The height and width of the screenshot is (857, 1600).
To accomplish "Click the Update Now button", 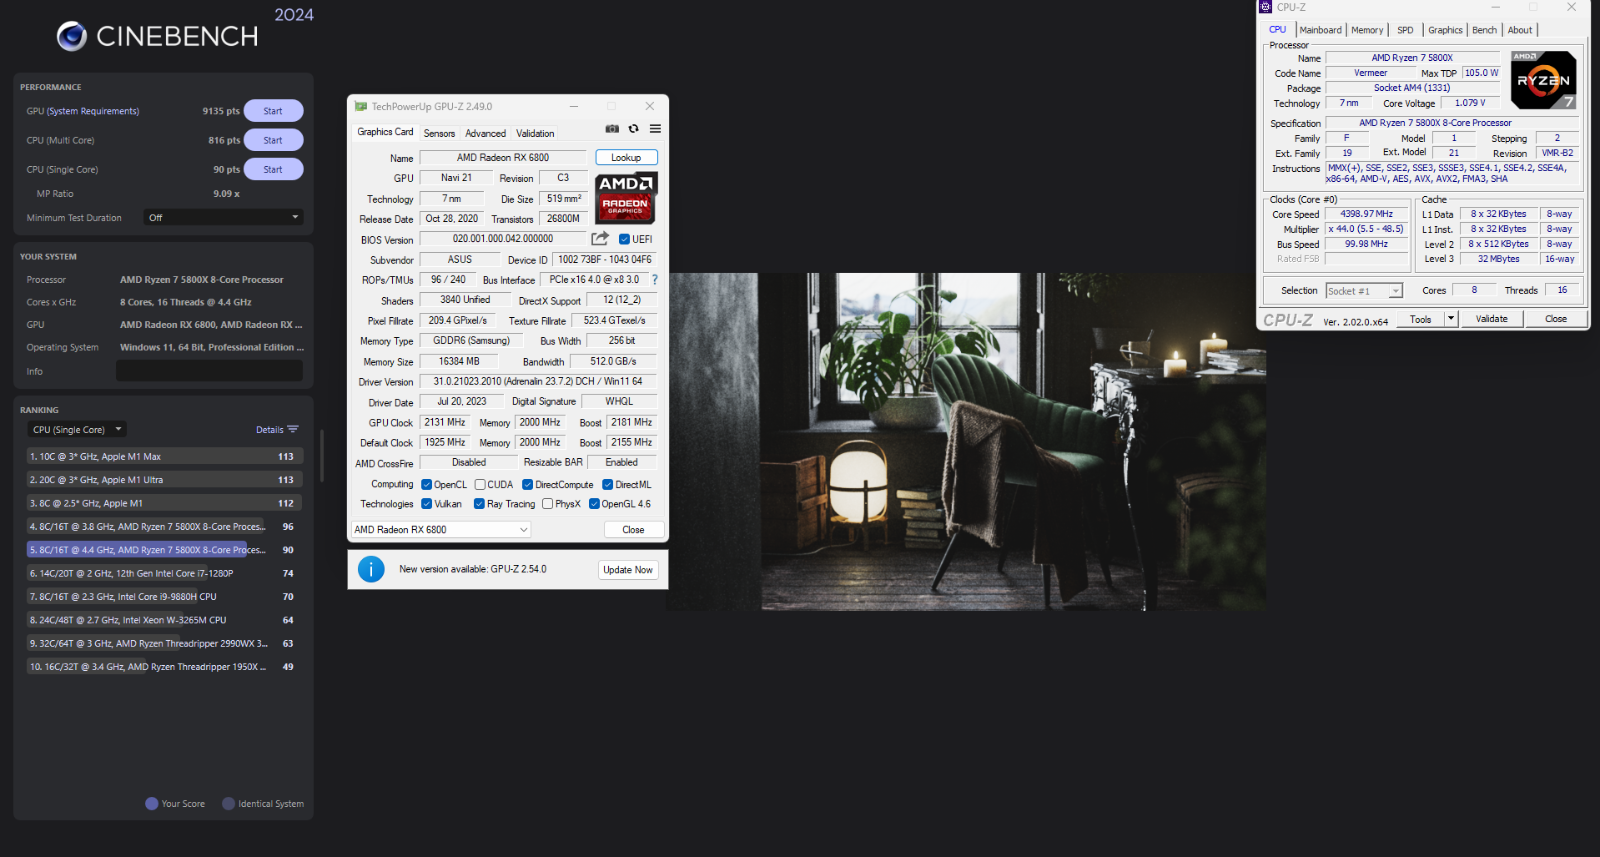I will [628, 569].
